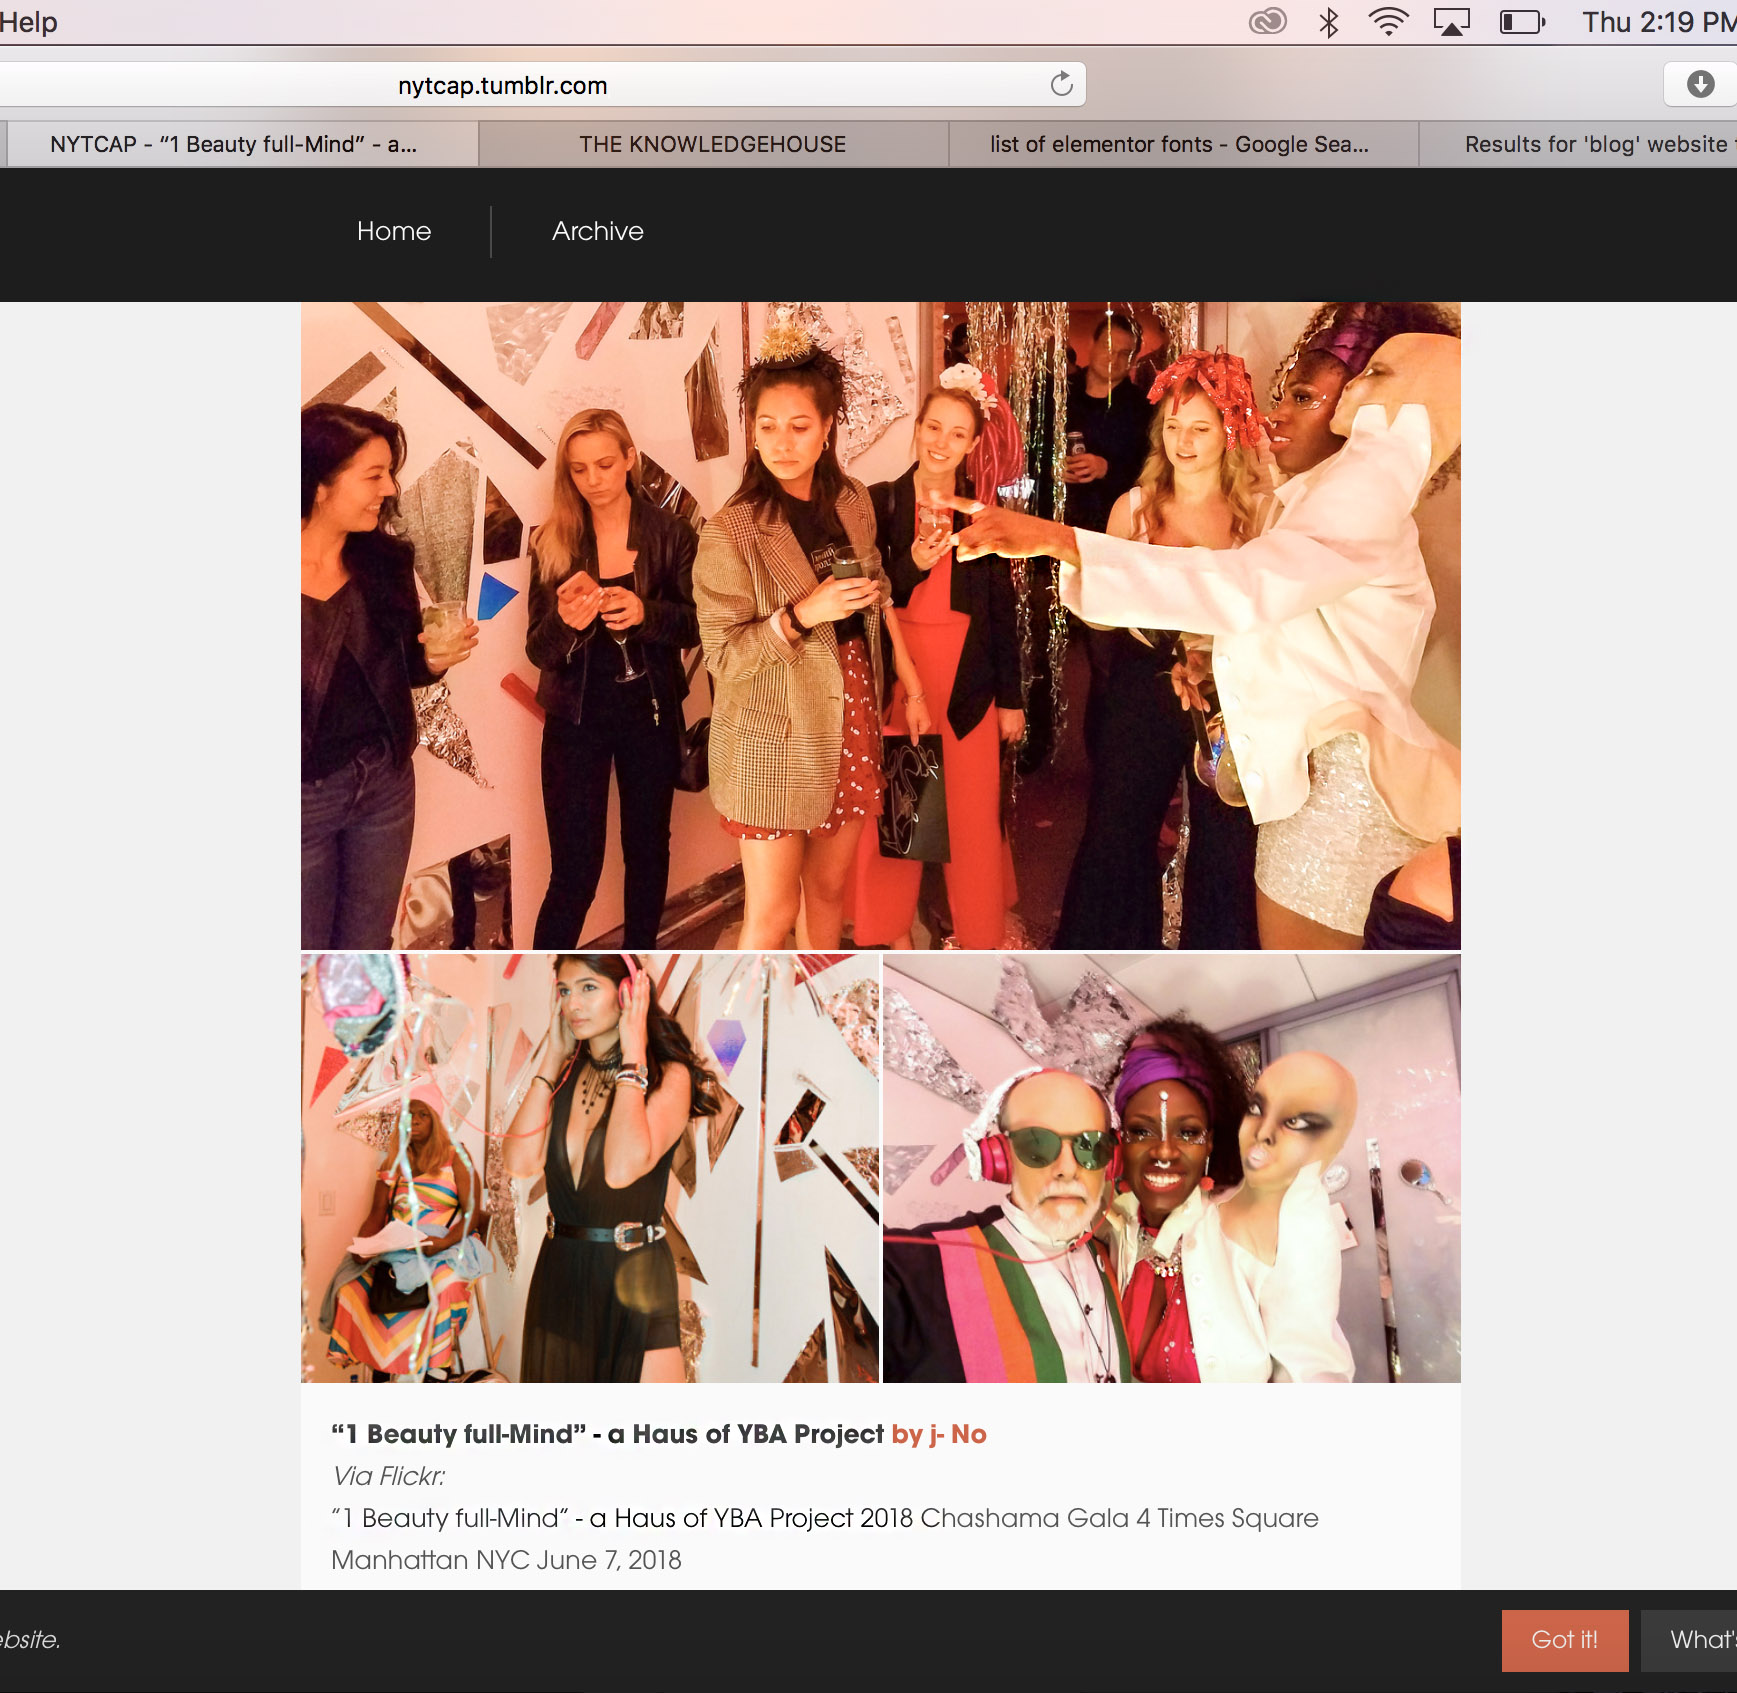Image resolution: width=1737 pixels, height=1693 pixels.
Task: Click the clock showing Thu 2:19 PM
Action: (1656, 22)
